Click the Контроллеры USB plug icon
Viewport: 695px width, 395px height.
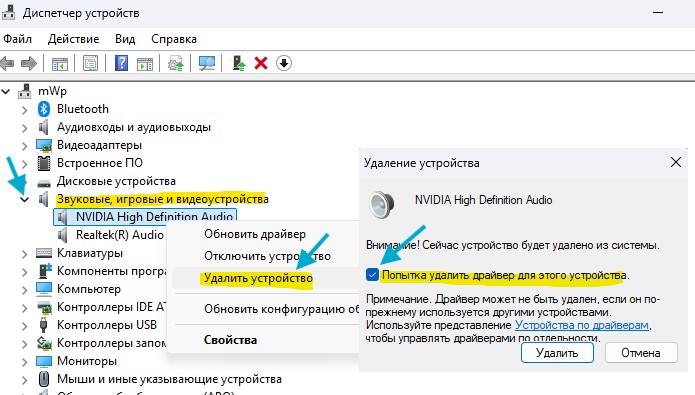(43, 325)
